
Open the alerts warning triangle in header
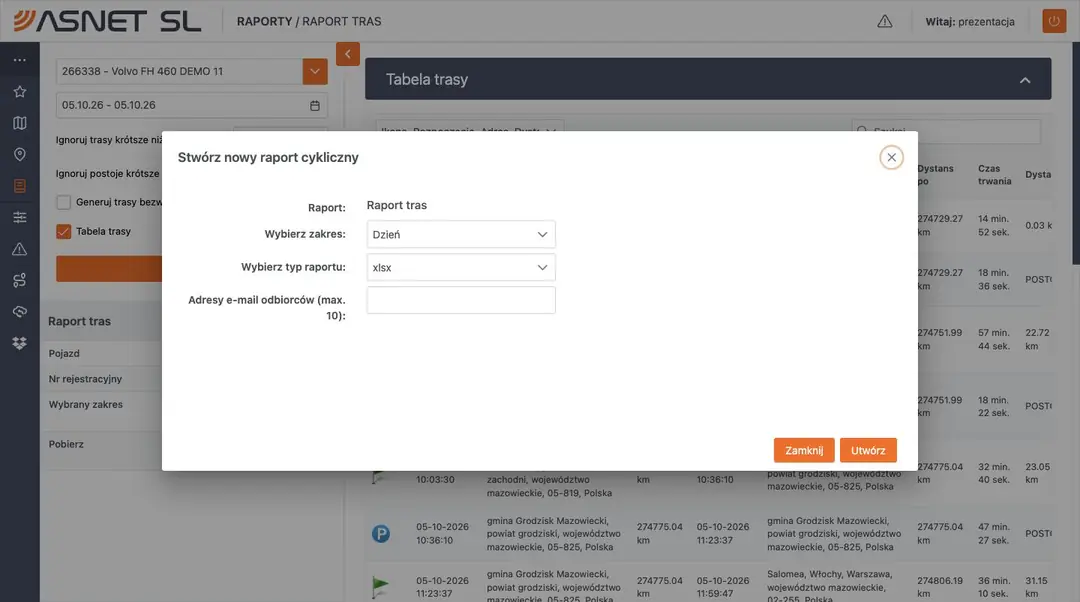point(884,21)
